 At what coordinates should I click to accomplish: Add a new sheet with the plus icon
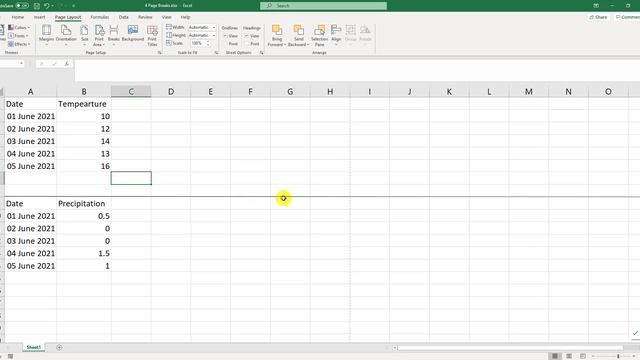pyautogui.click(x=59, y=347)
